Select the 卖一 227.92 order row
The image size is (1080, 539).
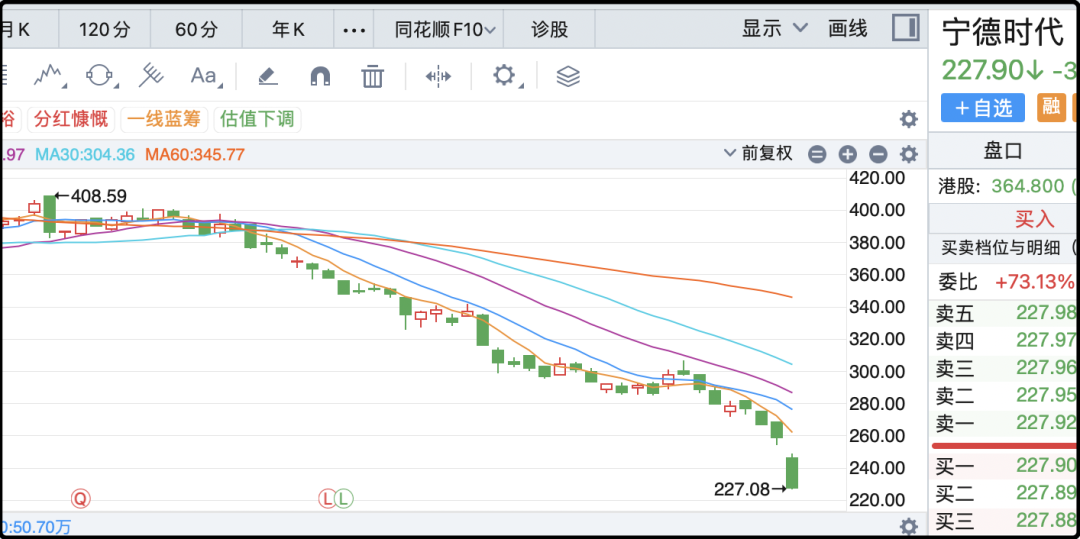[1005, 423]
